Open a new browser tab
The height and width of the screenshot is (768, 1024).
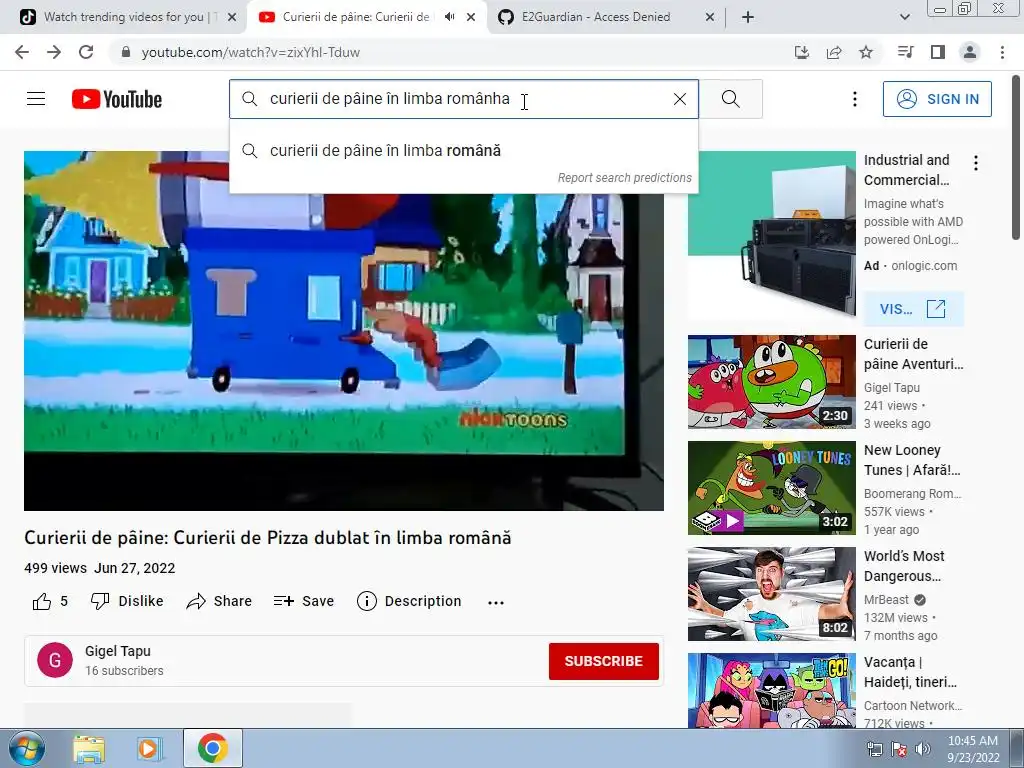point(748,18)
